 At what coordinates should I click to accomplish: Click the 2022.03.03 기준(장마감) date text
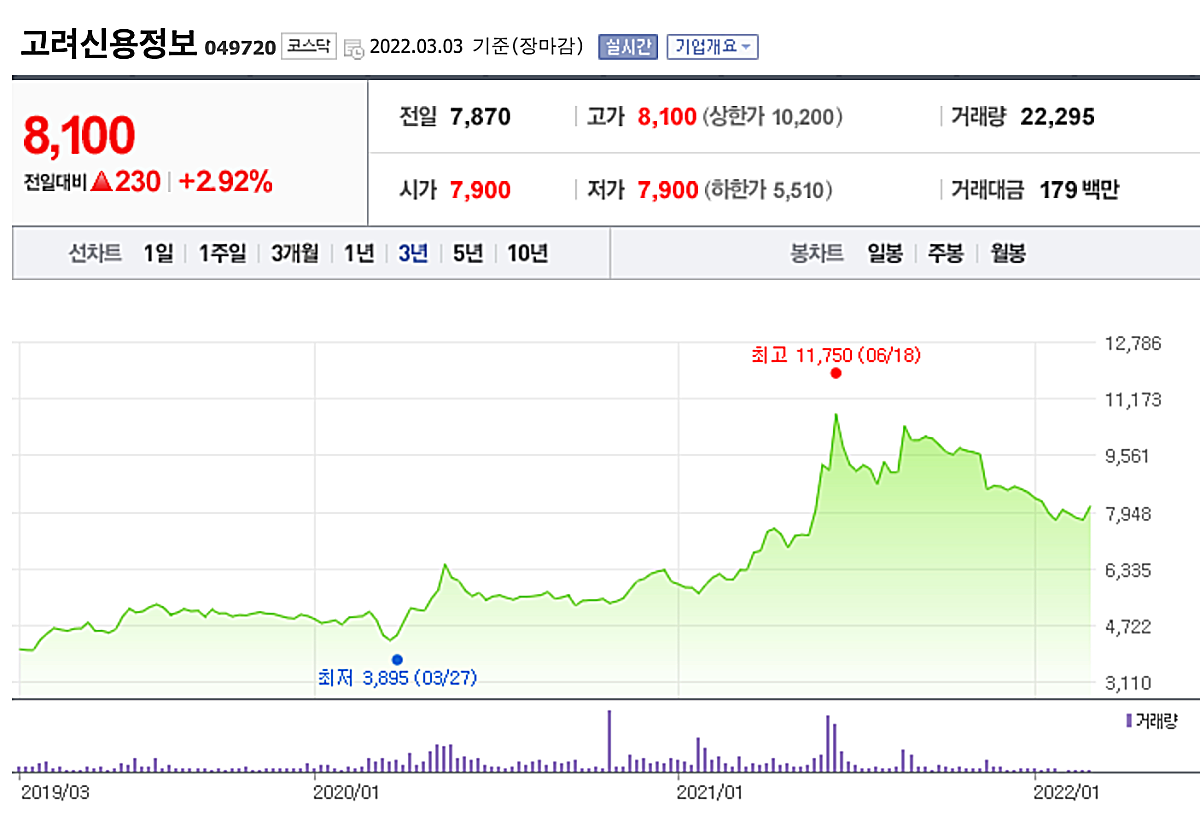(x=476, y=47)
